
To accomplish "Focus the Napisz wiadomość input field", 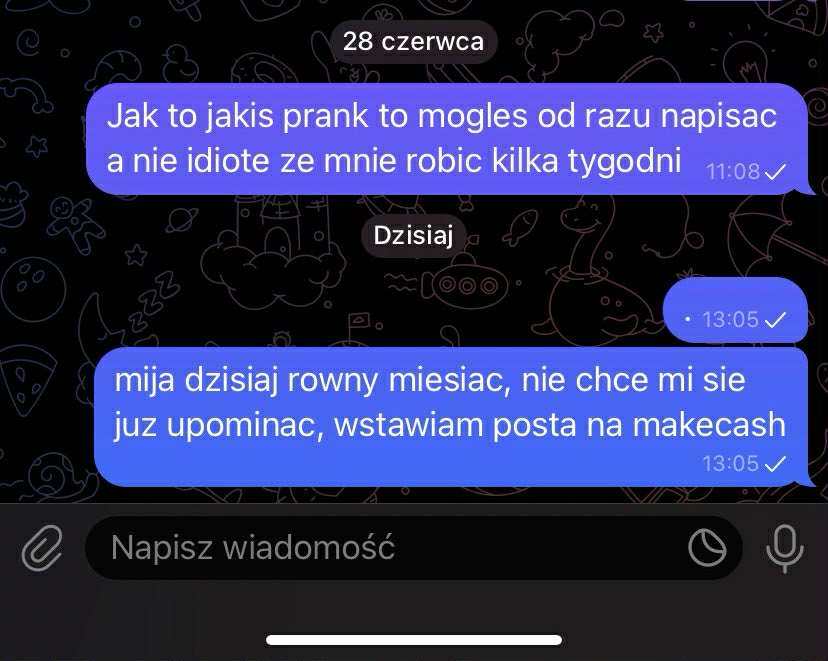I will (413, 548).
